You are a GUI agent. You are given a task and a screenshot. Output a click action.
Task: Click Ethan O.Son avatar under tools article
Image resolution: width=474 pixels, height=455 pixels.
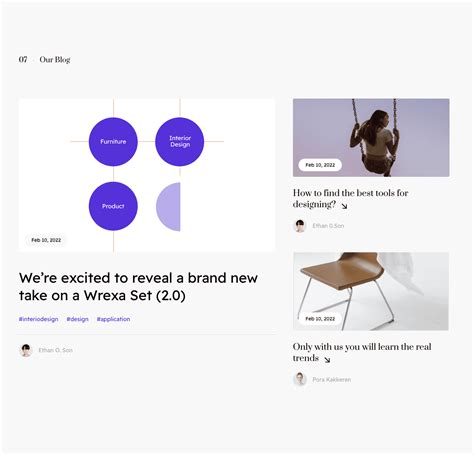300,226
